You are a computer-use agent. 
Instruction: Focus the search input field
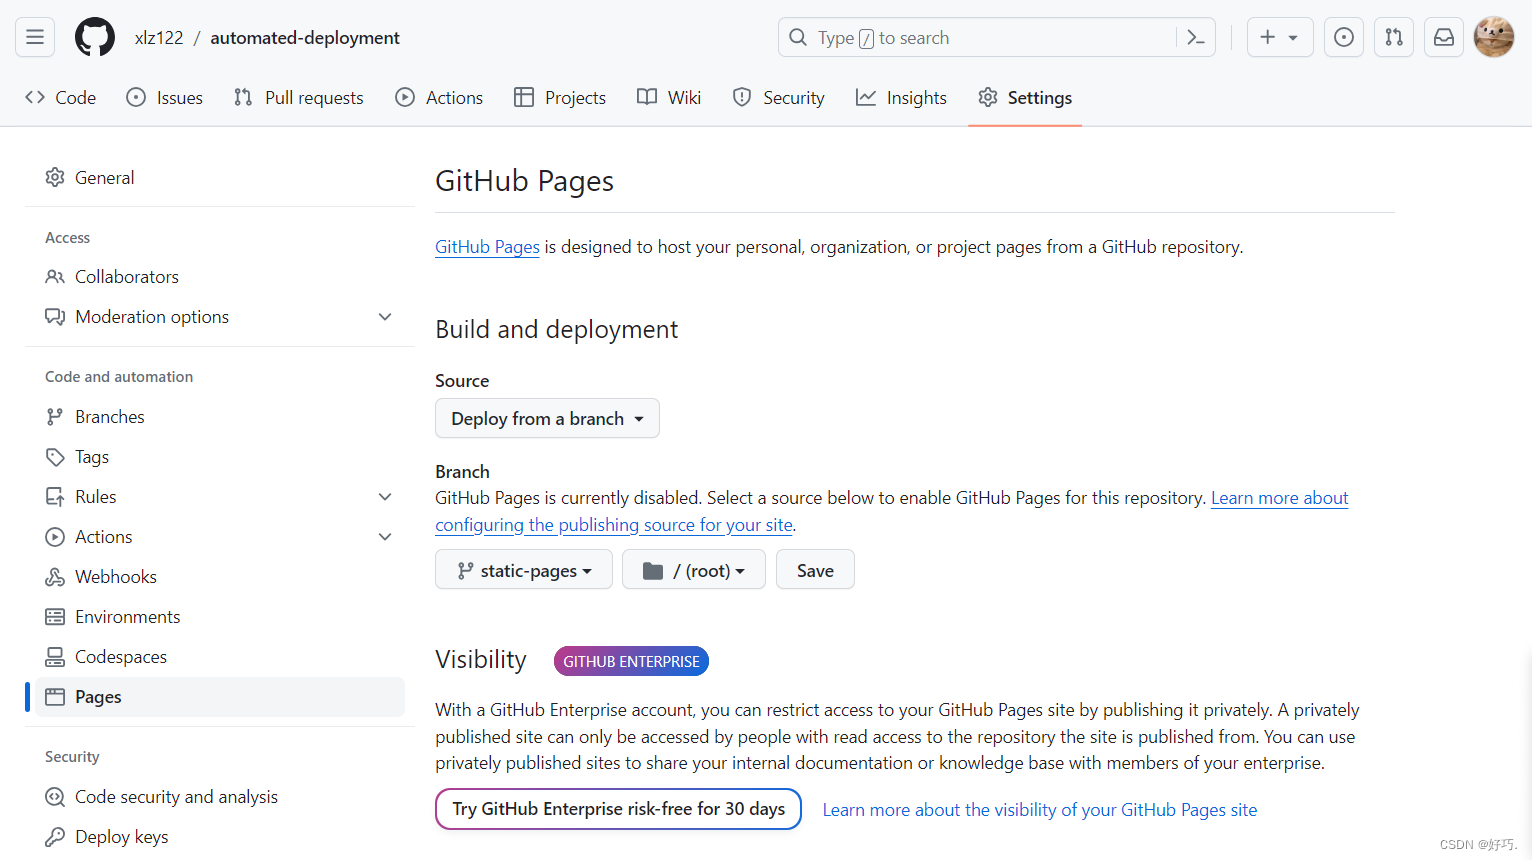tap(996, 37)
